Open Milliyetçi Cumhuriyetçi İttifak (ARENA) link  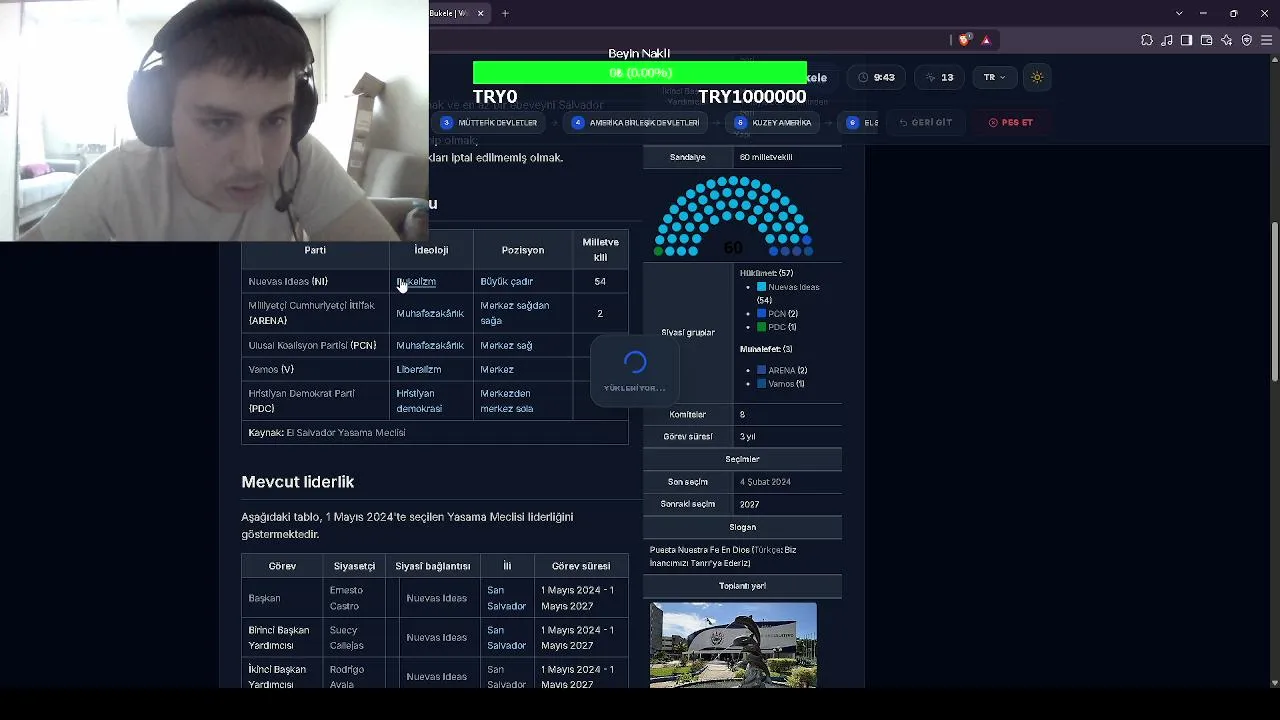coord(312,313)
